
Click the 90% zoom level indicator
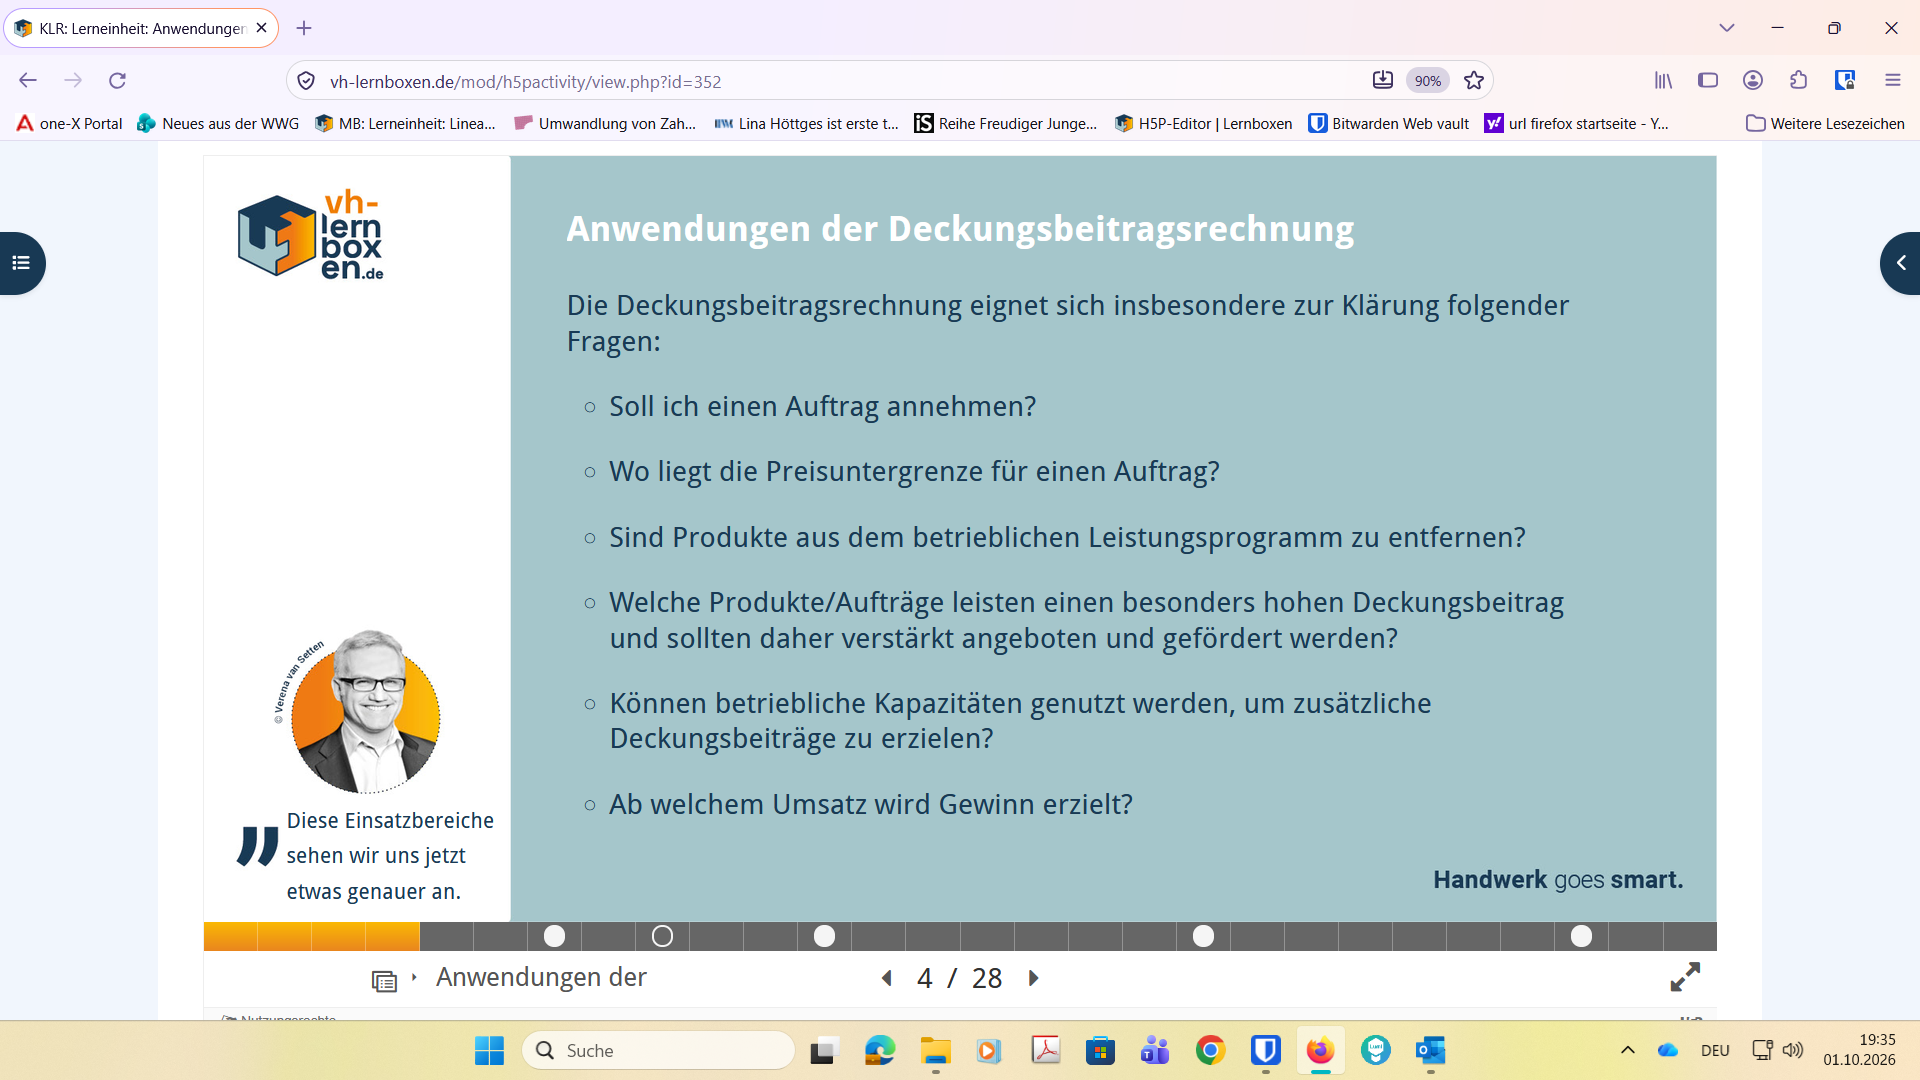[x=1428, y=81]
